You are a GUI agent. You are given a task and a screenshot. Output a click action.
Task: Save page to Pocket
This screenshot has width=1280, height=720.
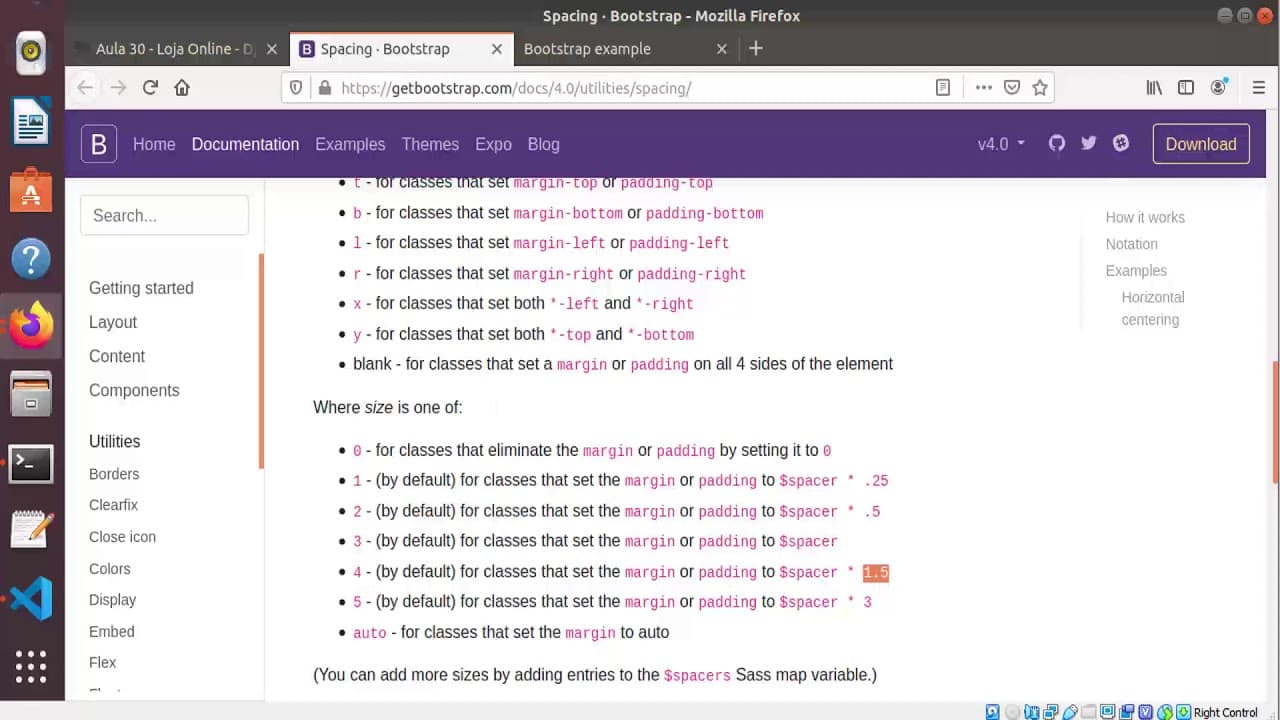tap(1012, 88)
